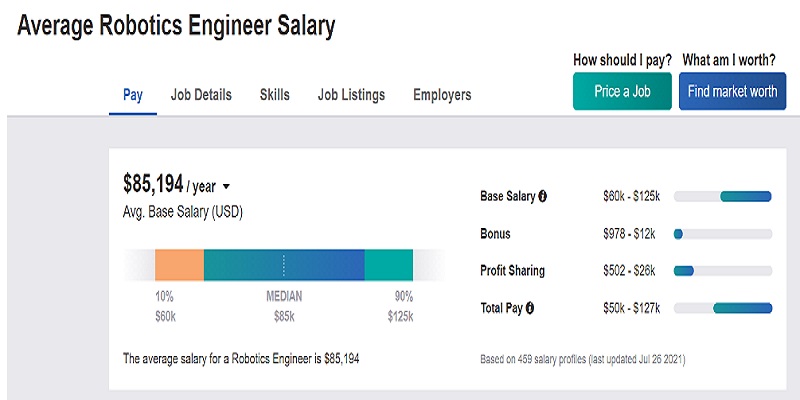Click the Base Salary info icon
Screen dimensions: 800x400
point(543,197)
